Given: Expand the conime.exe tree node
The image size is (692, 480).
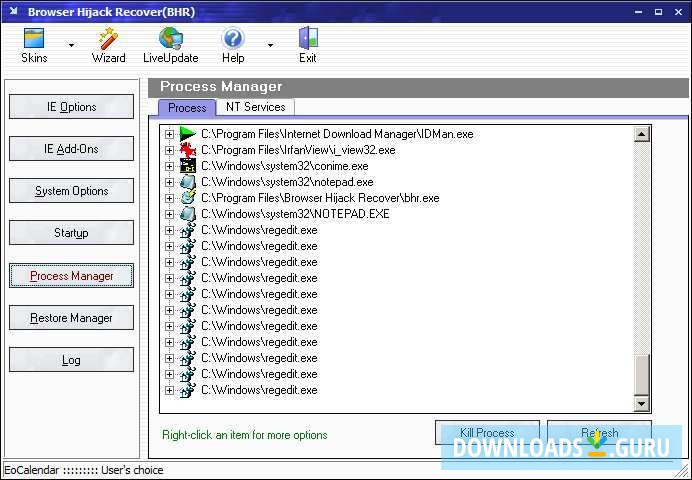Looking at the screenshot, I should pyautogui.click(x=169, y=166).
